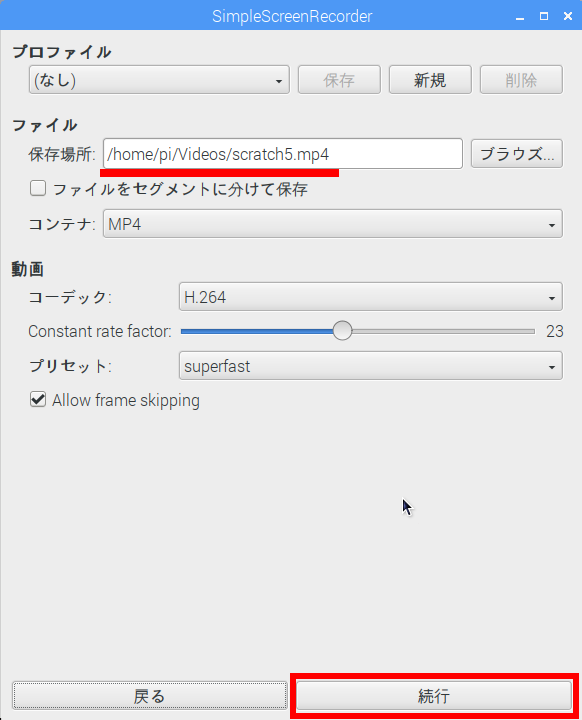Expand the プリセット superfast dropdown
Viewport: 582px width, 720px height.
point(370,366)
